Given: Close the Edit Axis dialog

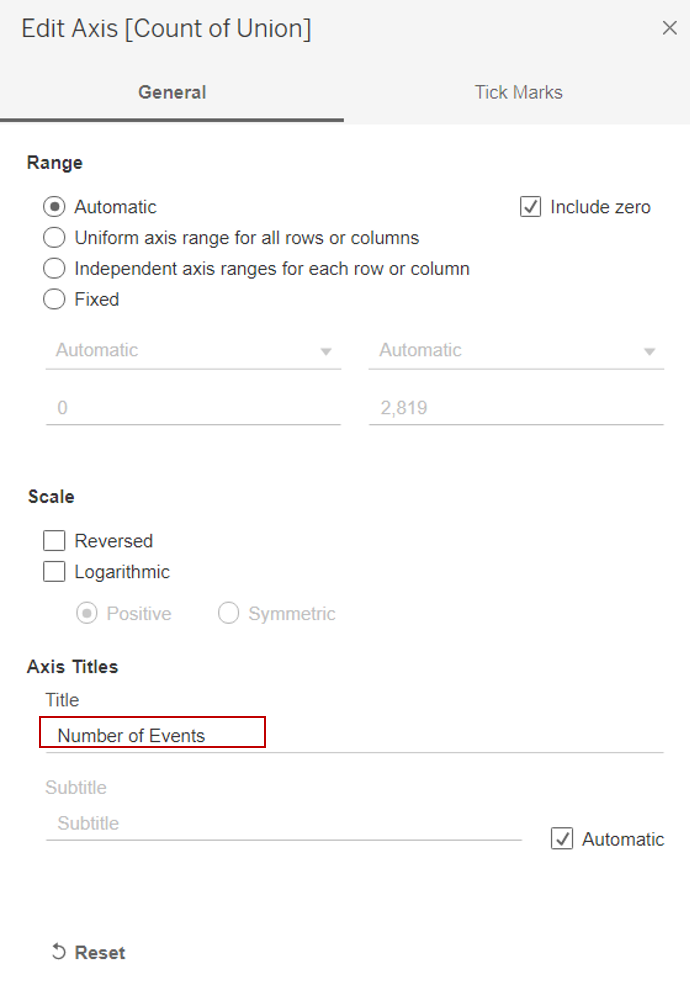Looking at the screenshot, I should point(670,28).
